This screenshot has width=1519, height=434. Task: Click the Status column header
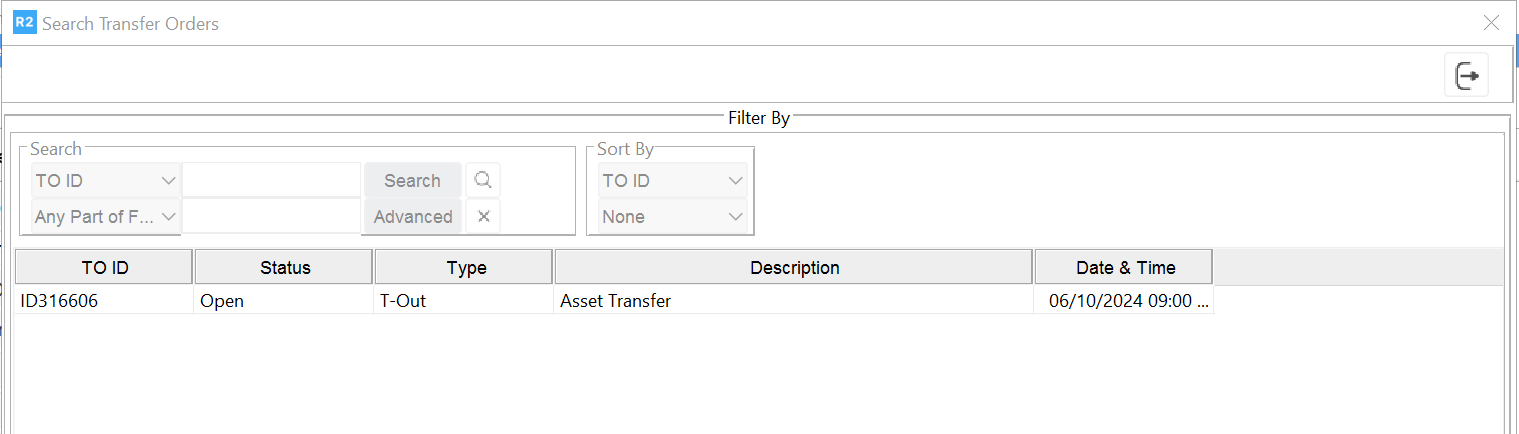point(285,267)
